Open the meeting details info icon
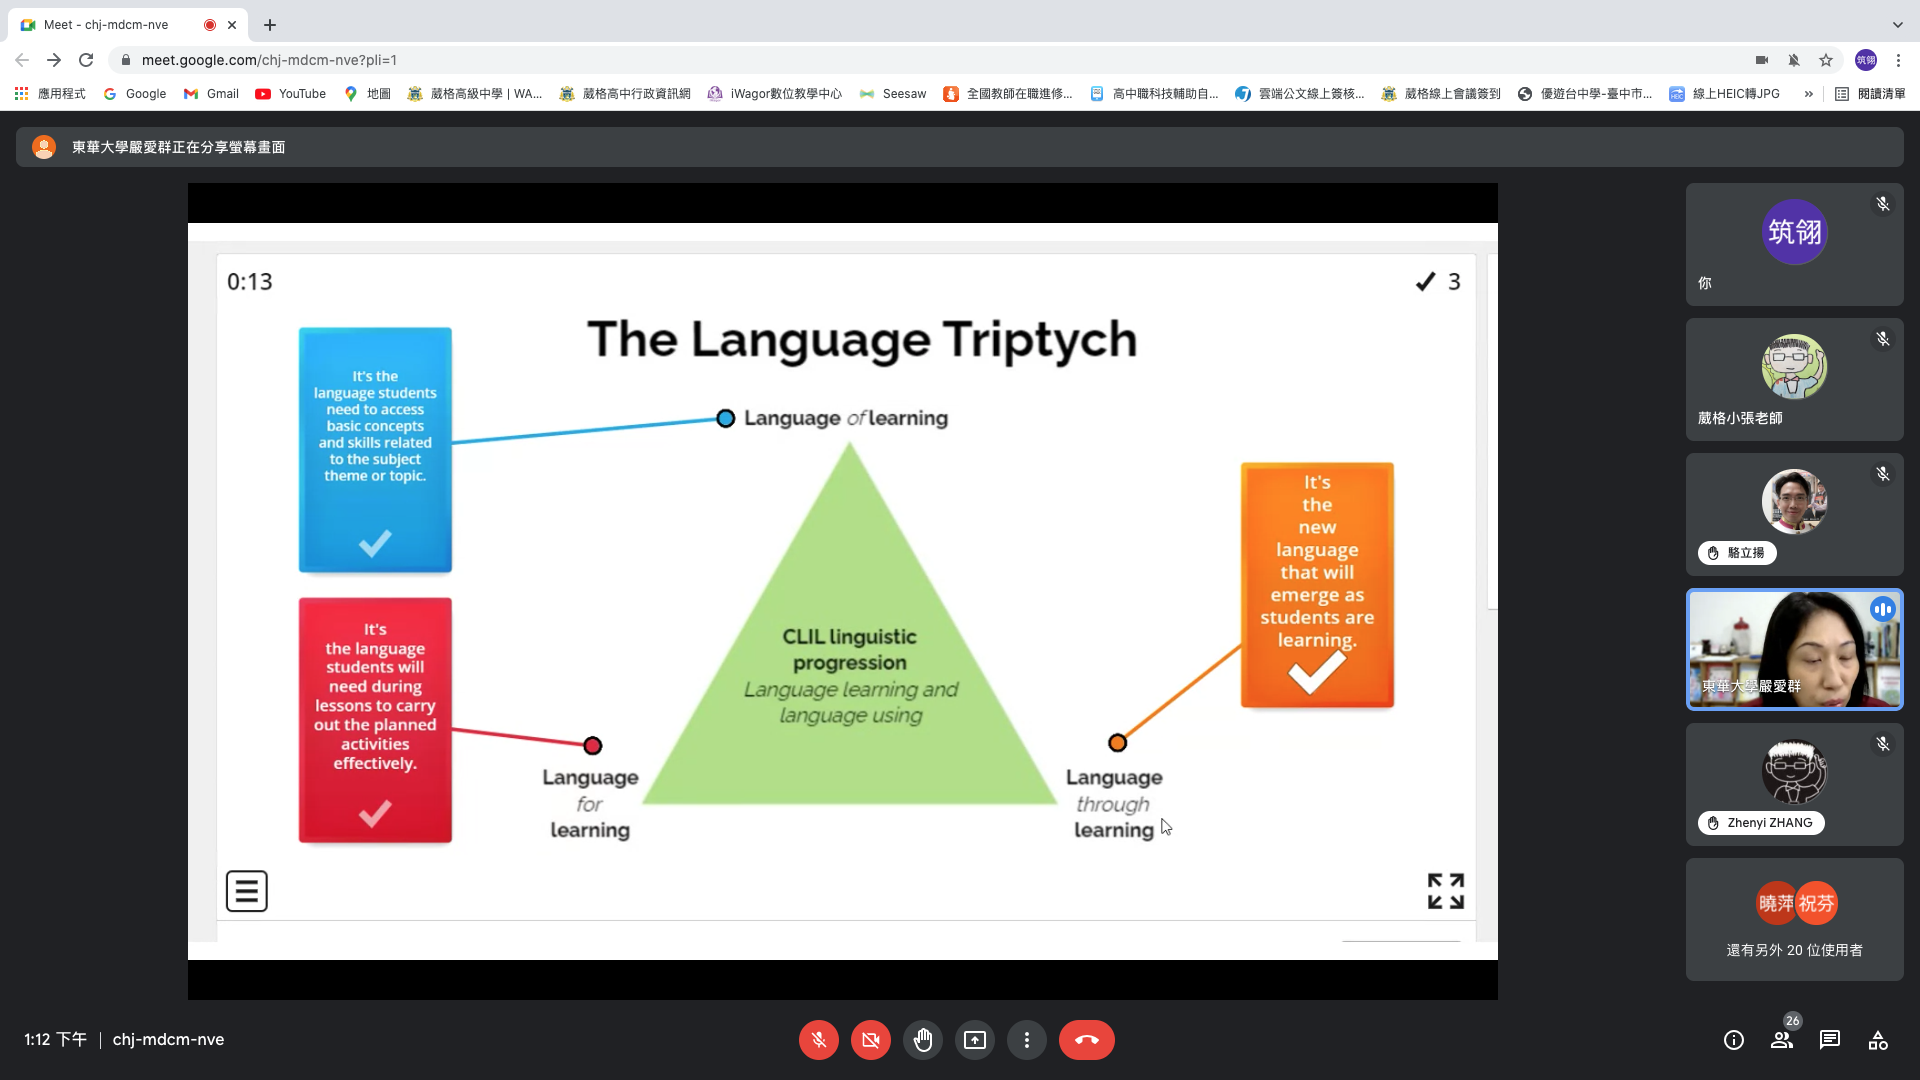Screen dimensions: 1920x1080 click(1734, 1040)
